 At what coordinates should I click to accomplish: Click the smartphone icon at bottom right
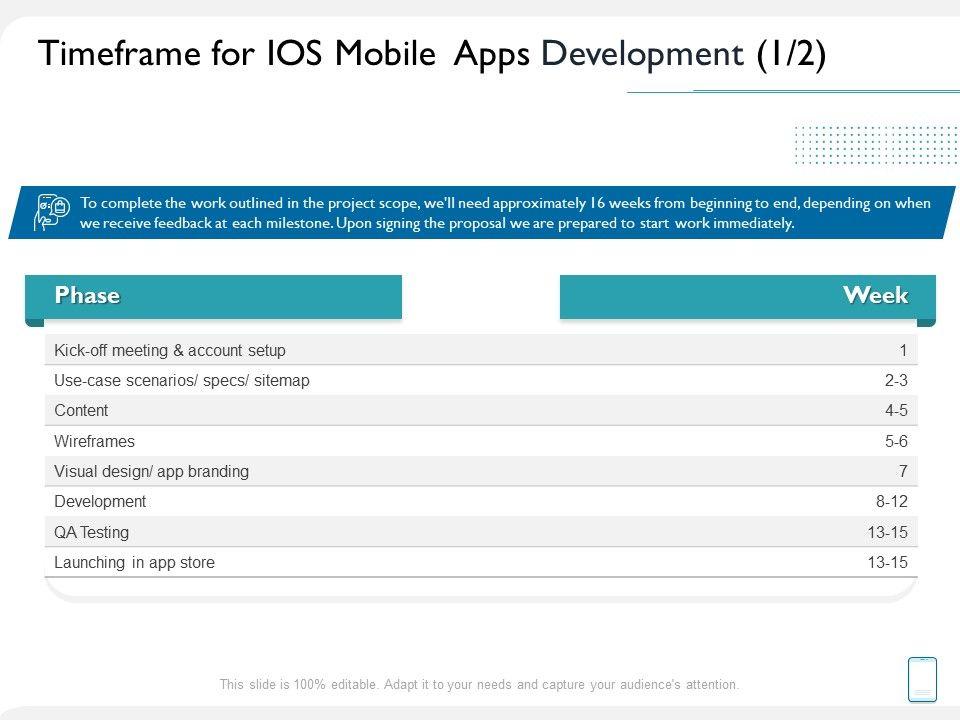pos(921,679)
